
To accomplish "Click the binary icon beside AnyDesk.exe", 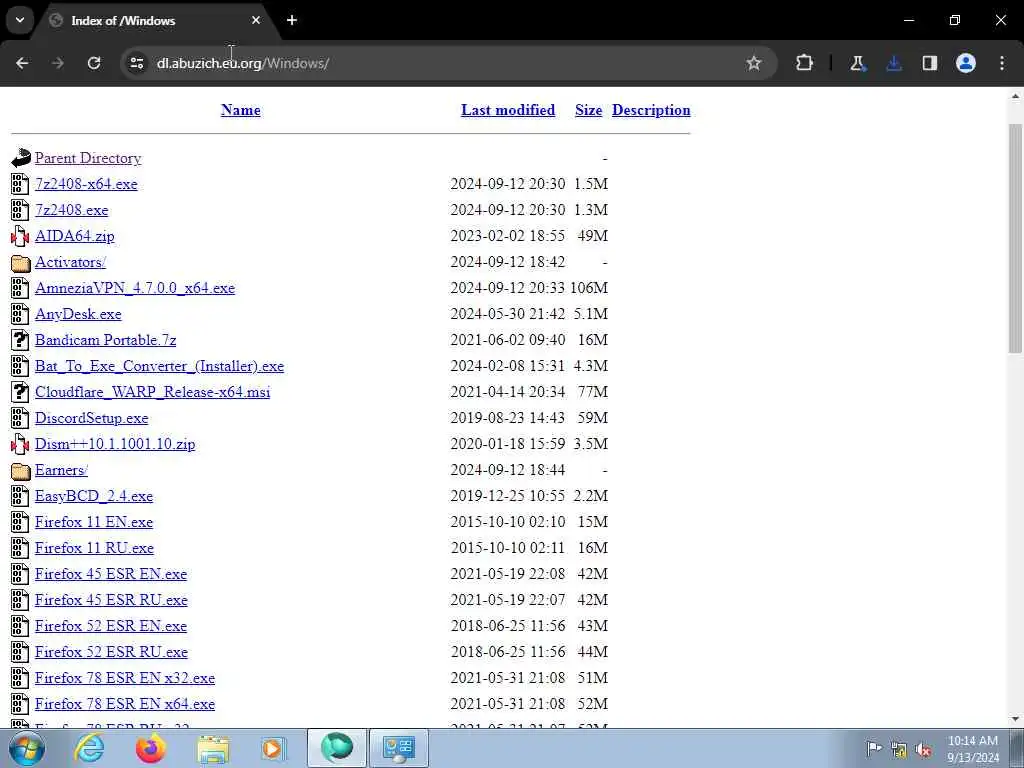I will pyautogui.click(x=20, y=314).
